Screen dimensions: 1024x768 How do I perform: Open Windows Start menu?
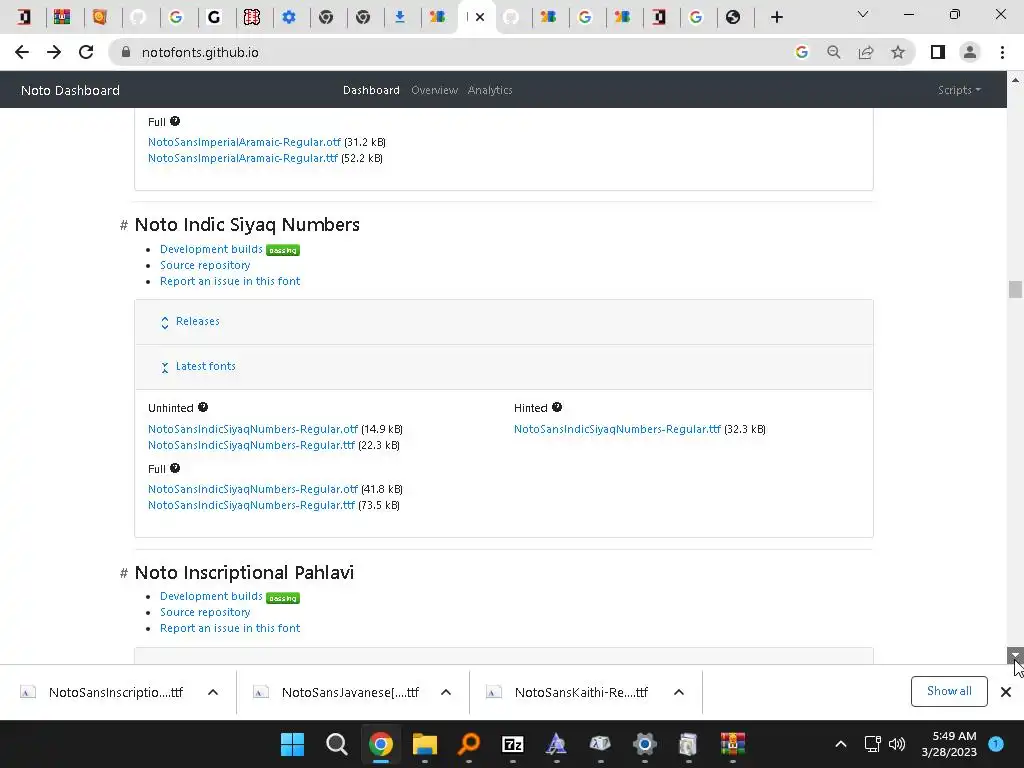(292, 744)
